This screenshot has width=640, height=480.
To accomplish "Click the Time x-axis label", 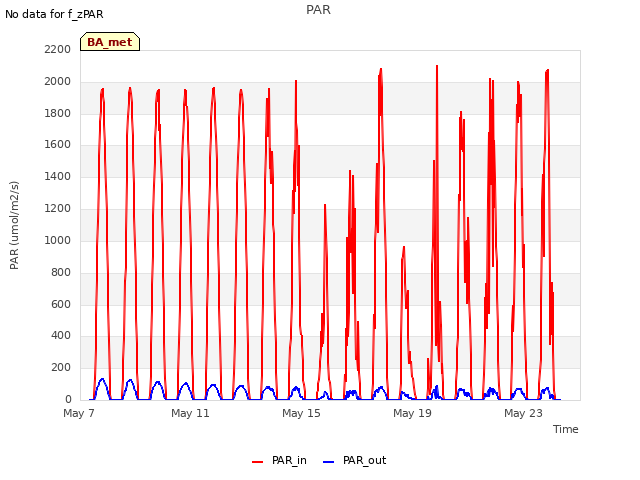I will [565, 429].
